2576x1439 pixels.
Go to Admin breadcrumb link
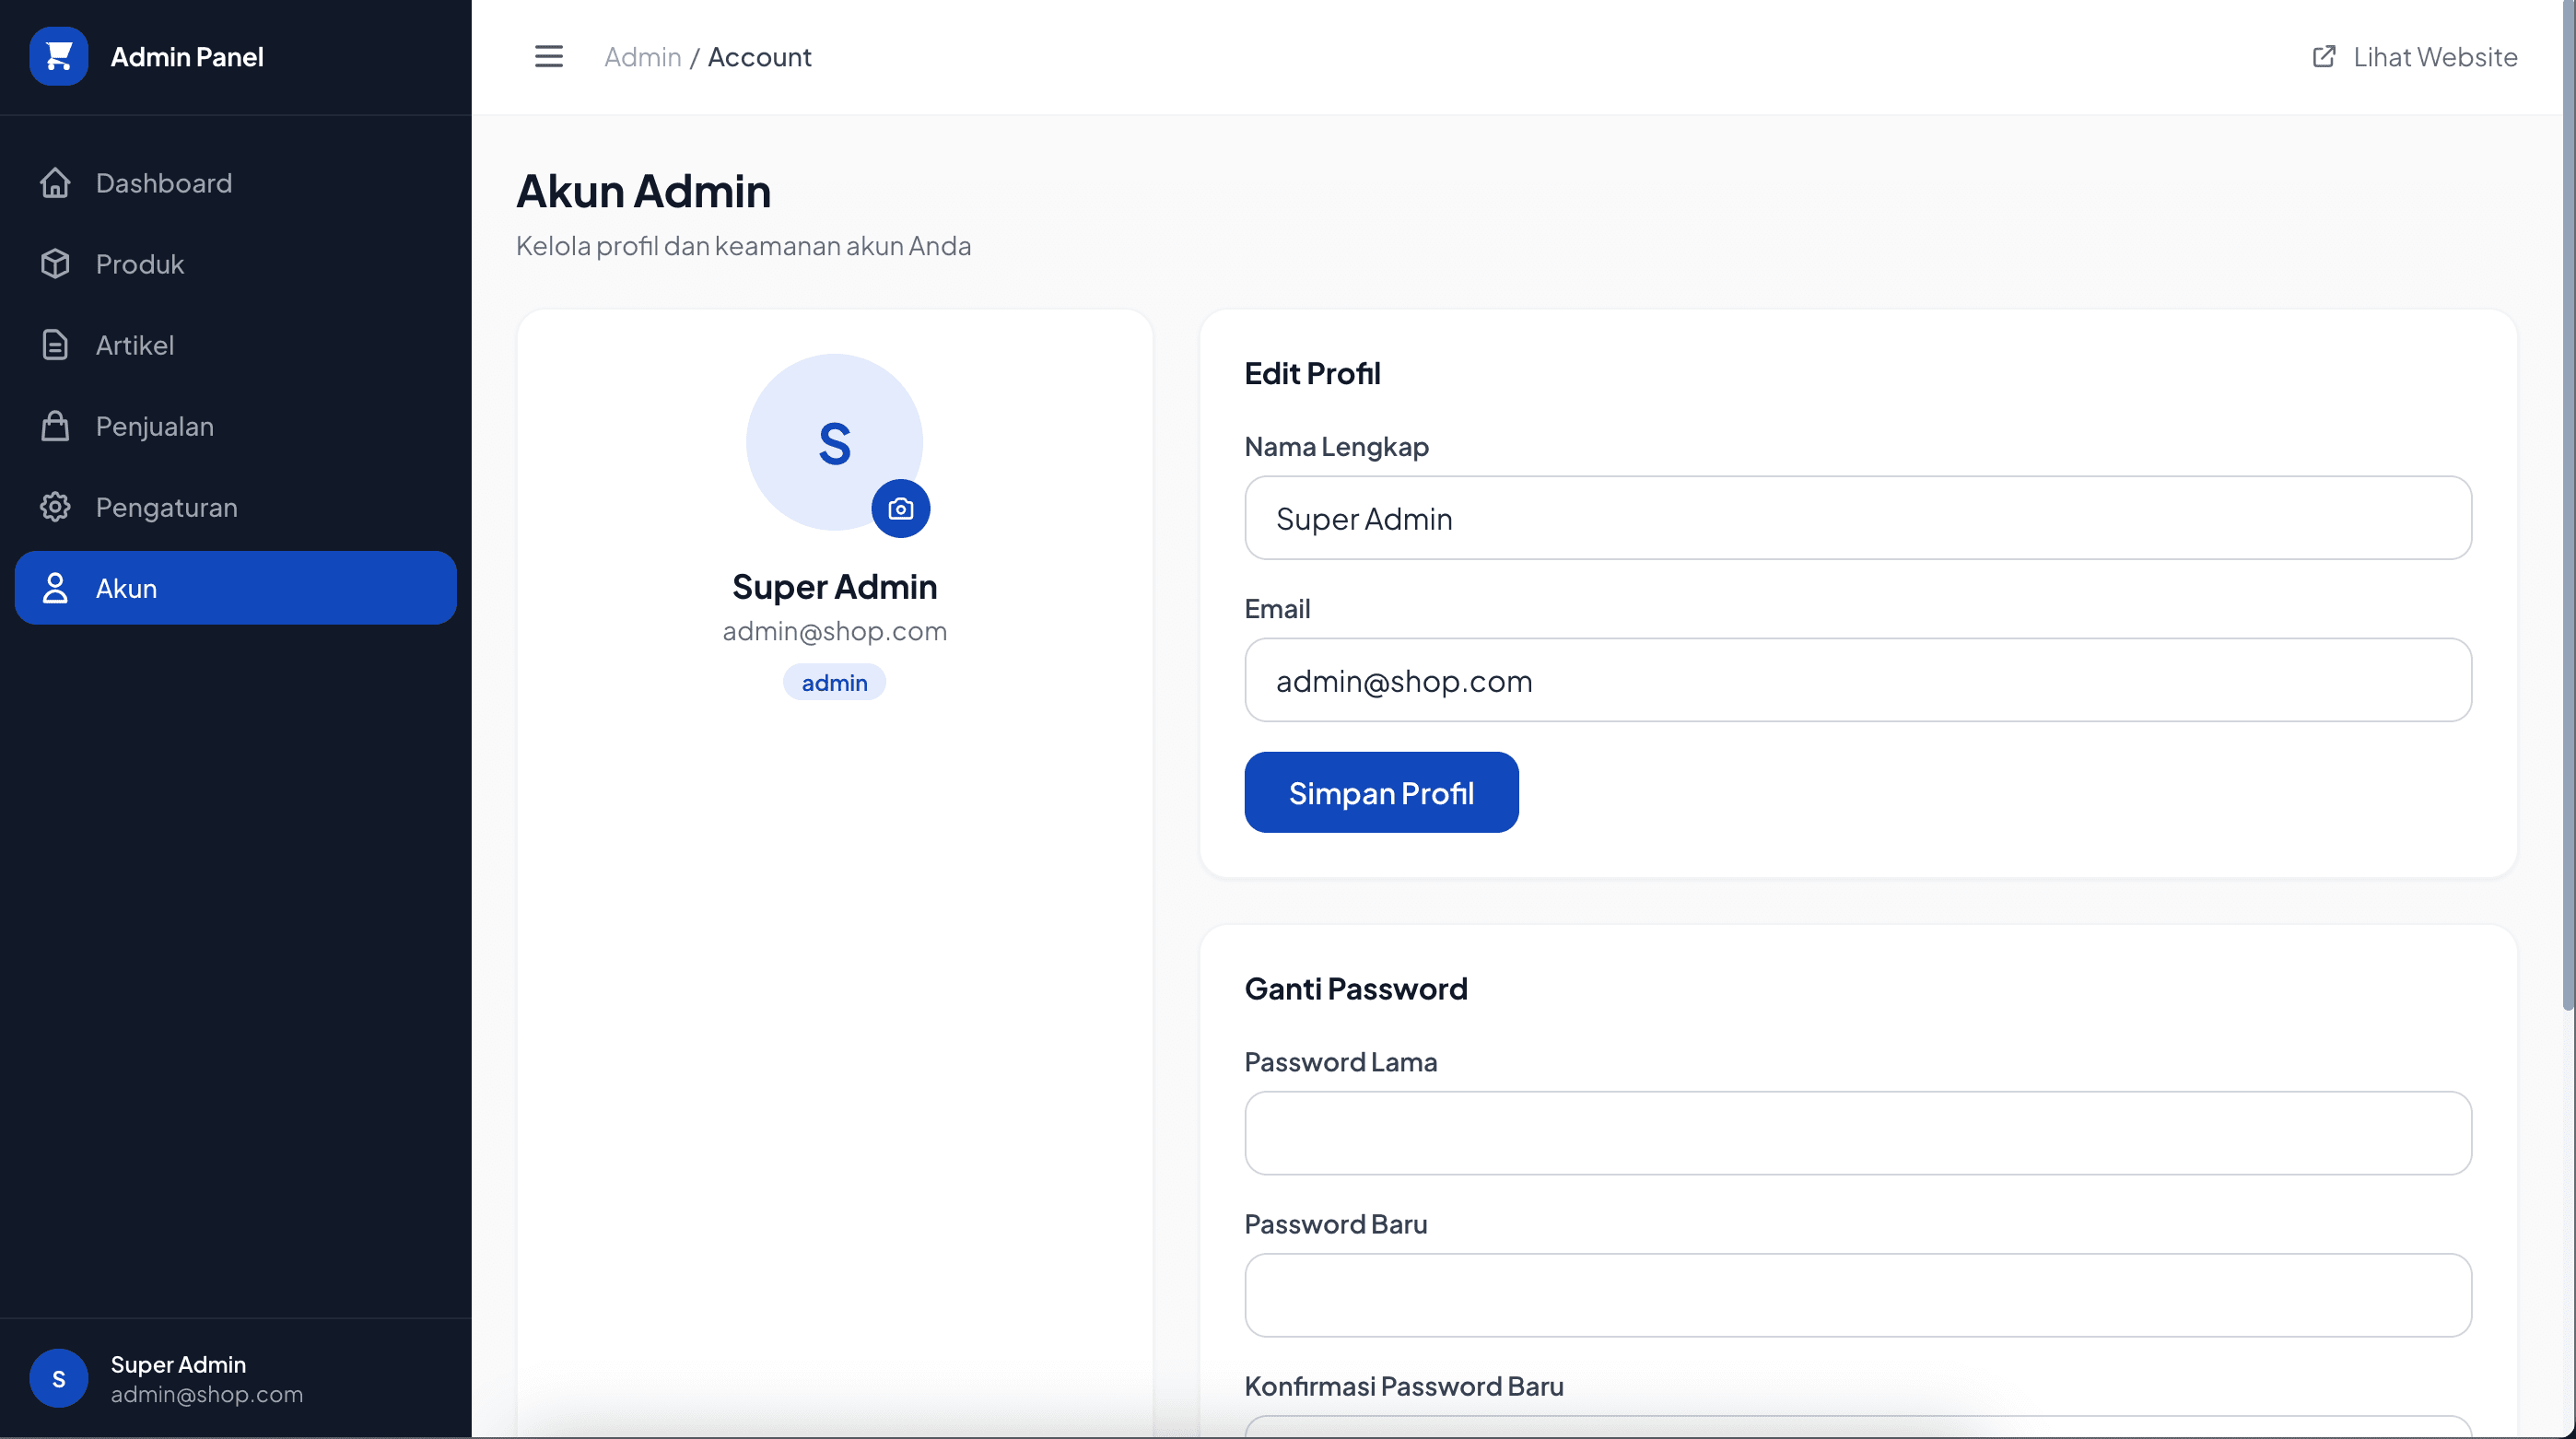point(642,57)
